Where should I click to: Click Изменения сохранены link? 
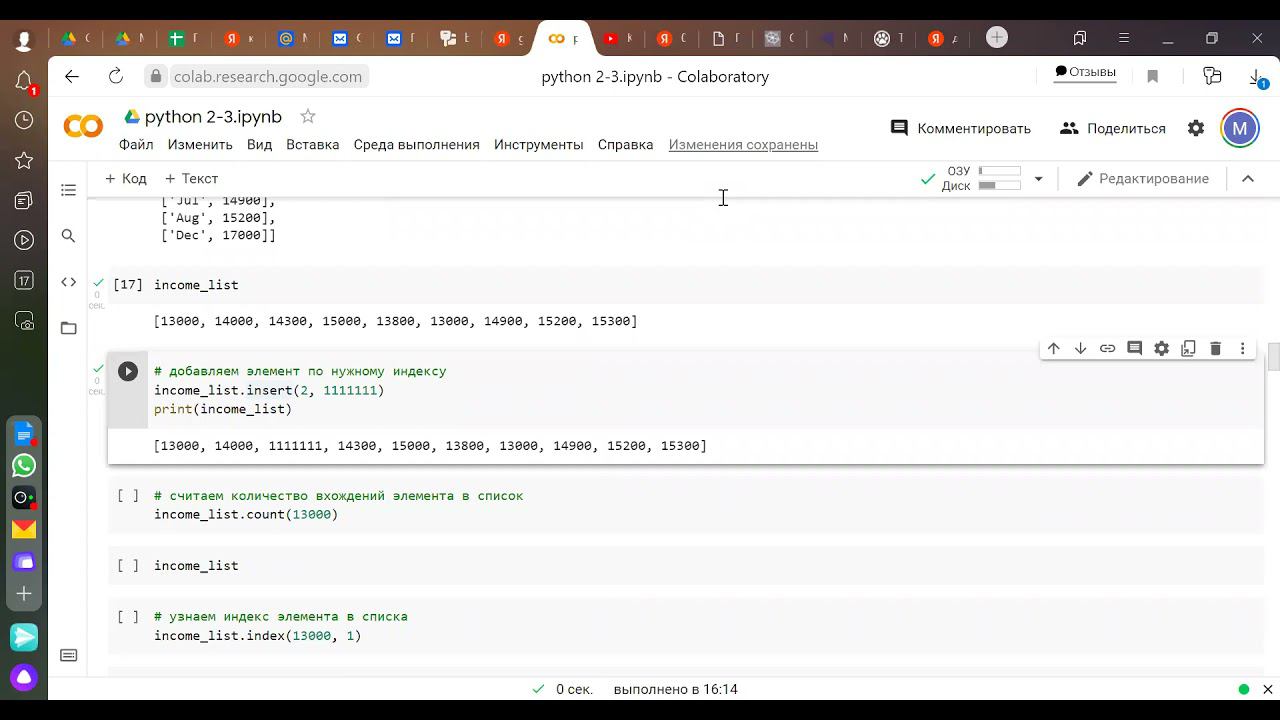tap(743, 144)
